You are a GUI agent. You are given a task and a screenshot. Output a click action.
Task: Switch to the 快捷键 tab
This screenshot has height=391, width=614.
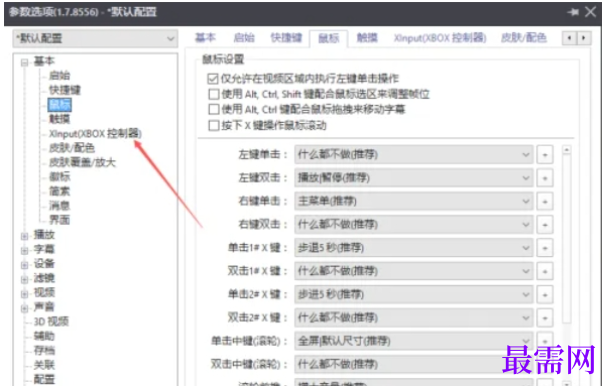(286, 38)
